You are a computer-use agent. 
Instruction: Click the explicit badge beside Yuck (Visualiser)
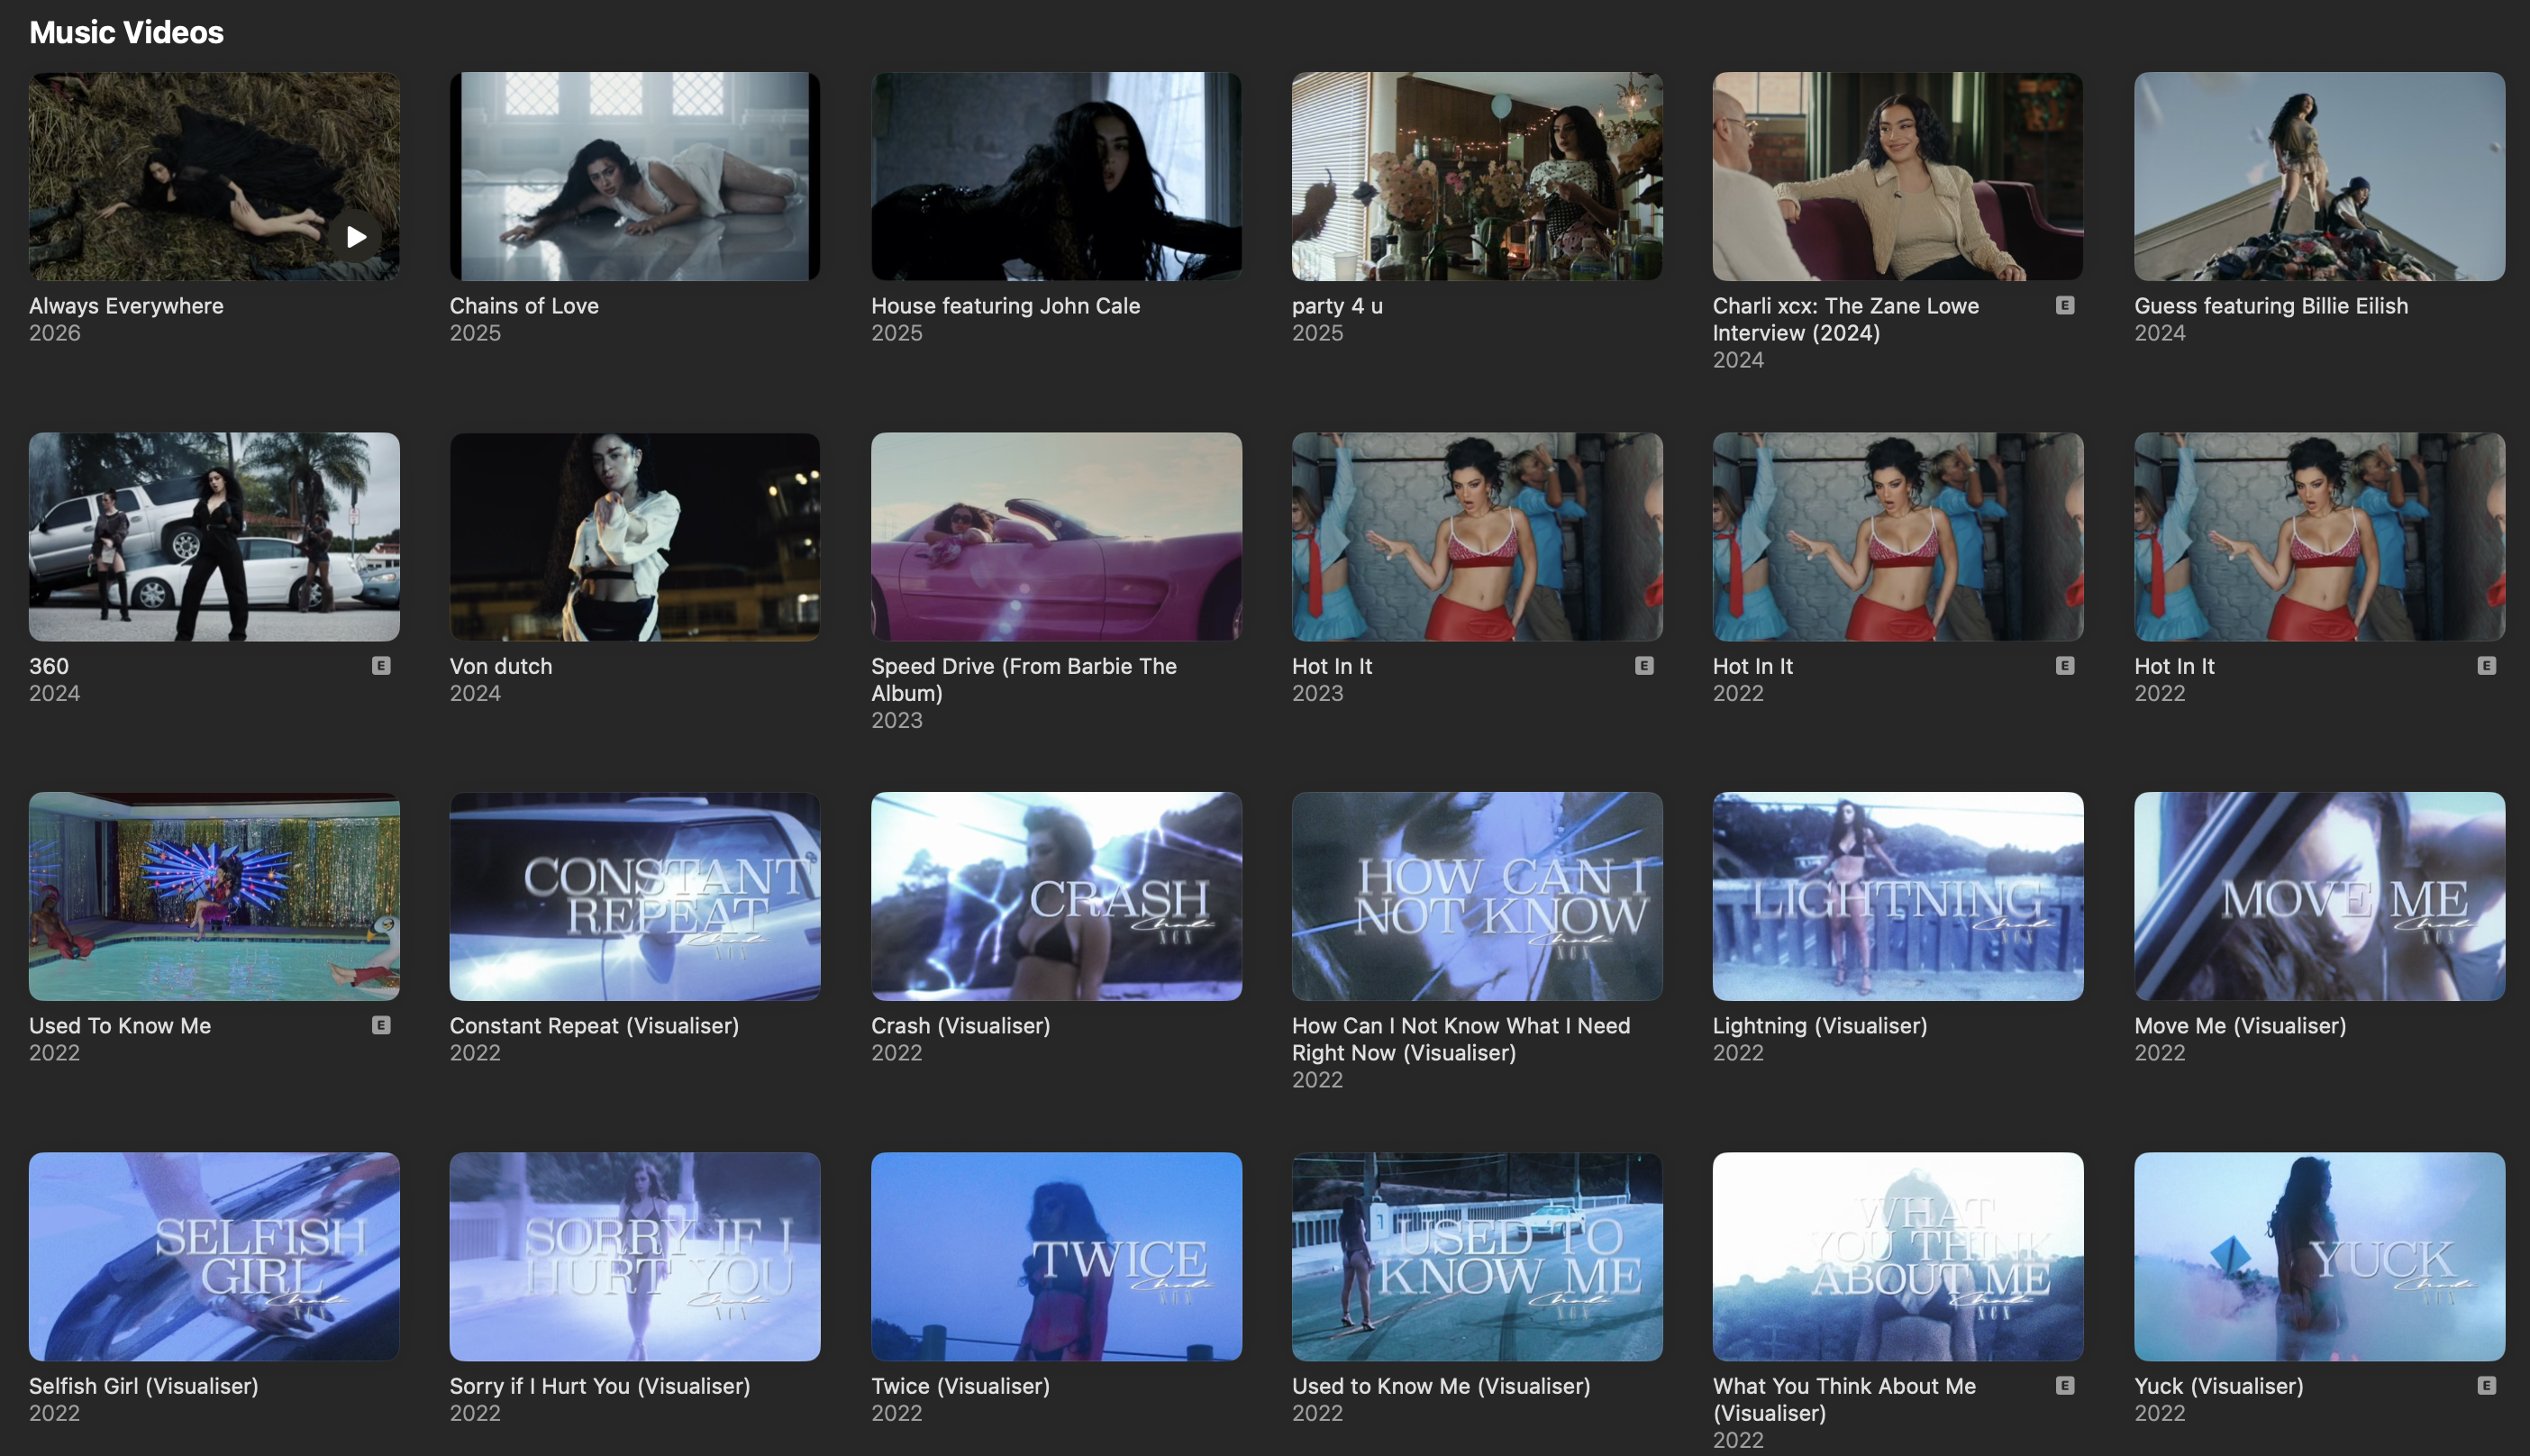2487,1385
